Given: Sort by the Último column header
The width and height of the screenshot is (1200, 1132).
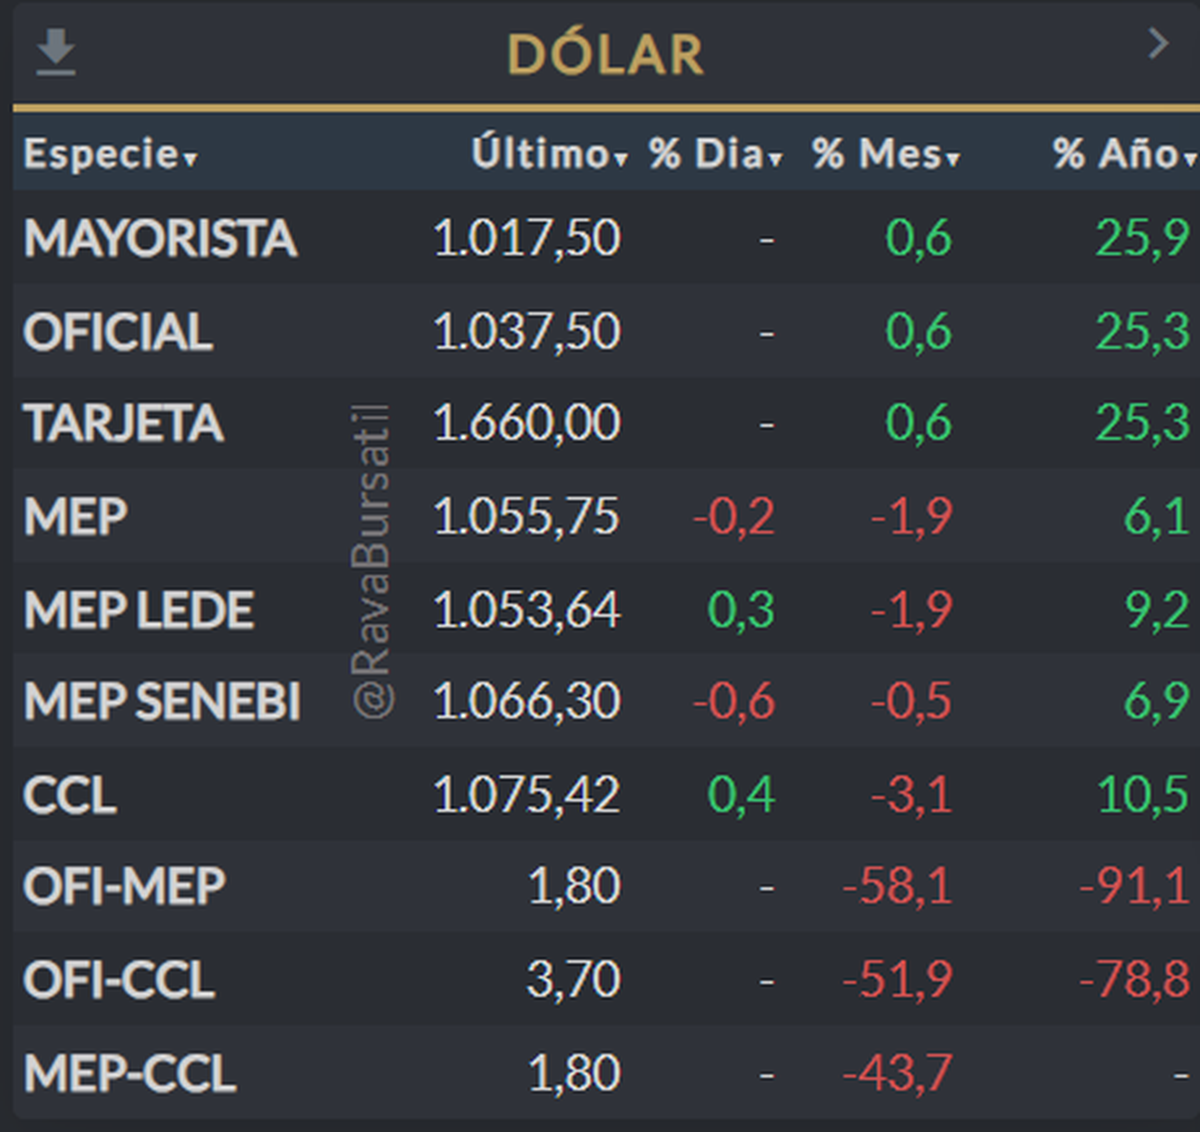Looking at the screenshot, I should pos(549,155).
